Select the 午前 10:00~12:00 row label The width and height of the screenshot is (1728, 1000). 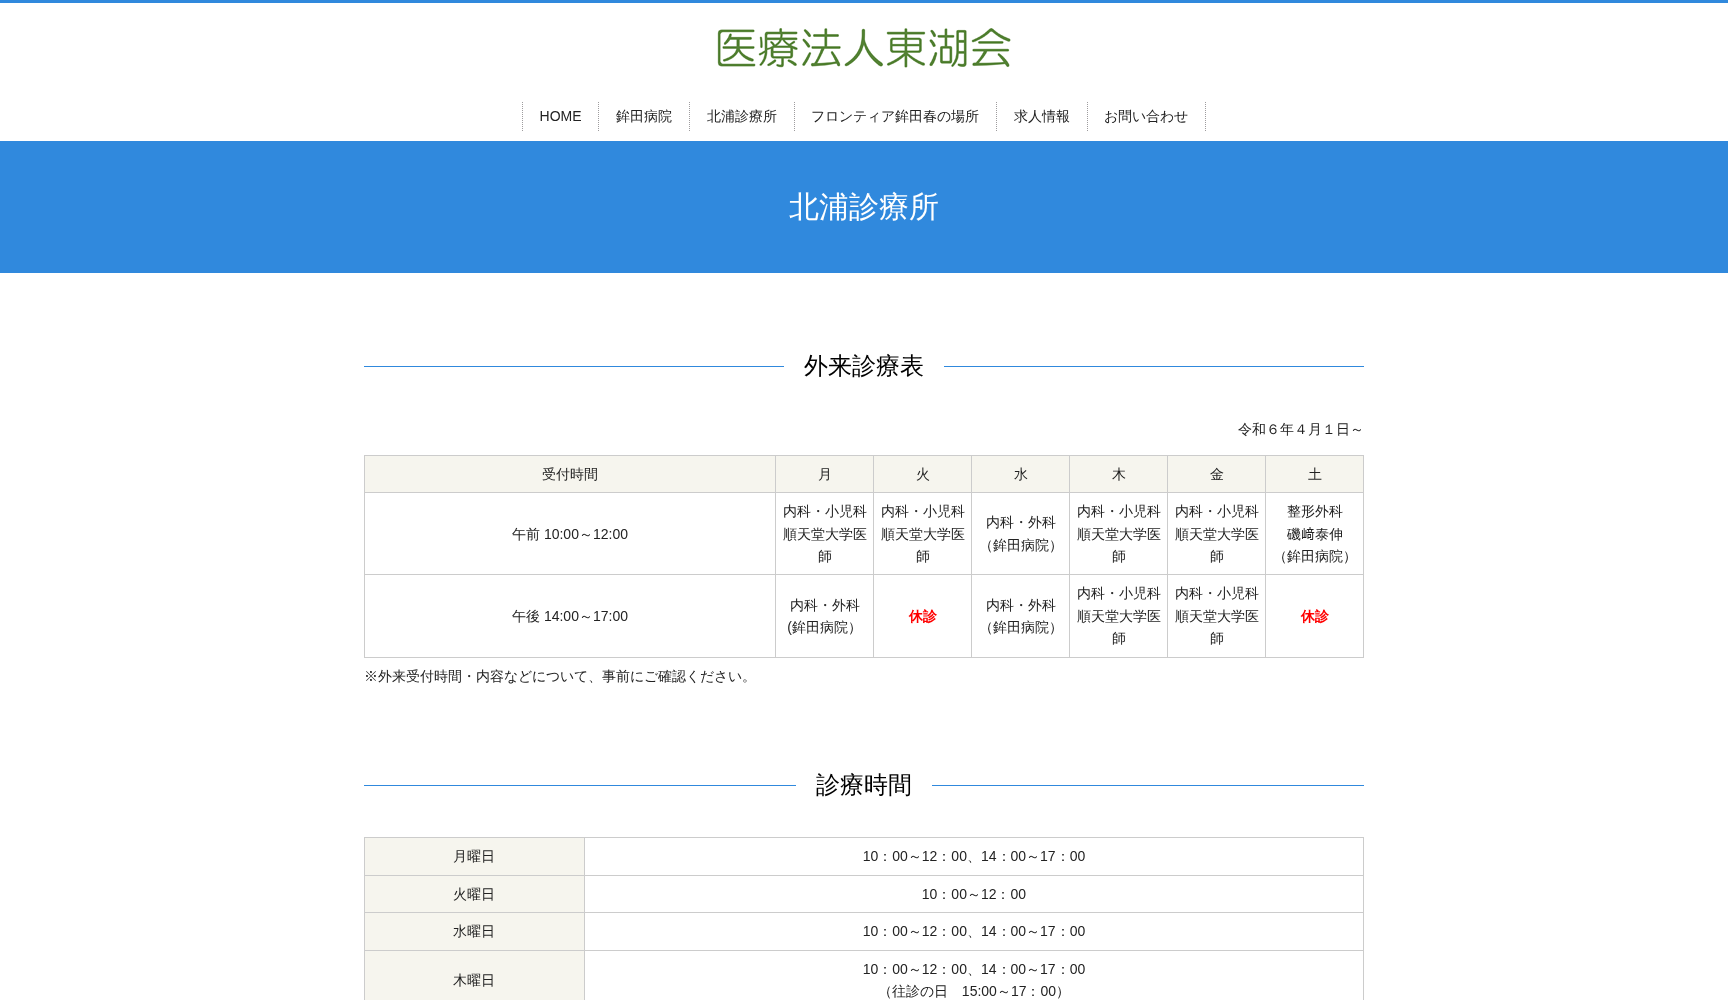click(x=569, y=533)
